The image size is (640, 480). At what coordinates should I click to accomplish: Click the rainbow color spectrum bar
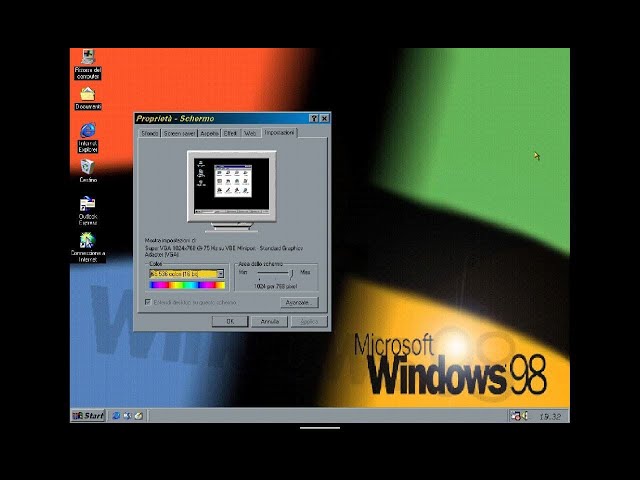[187, 285]
